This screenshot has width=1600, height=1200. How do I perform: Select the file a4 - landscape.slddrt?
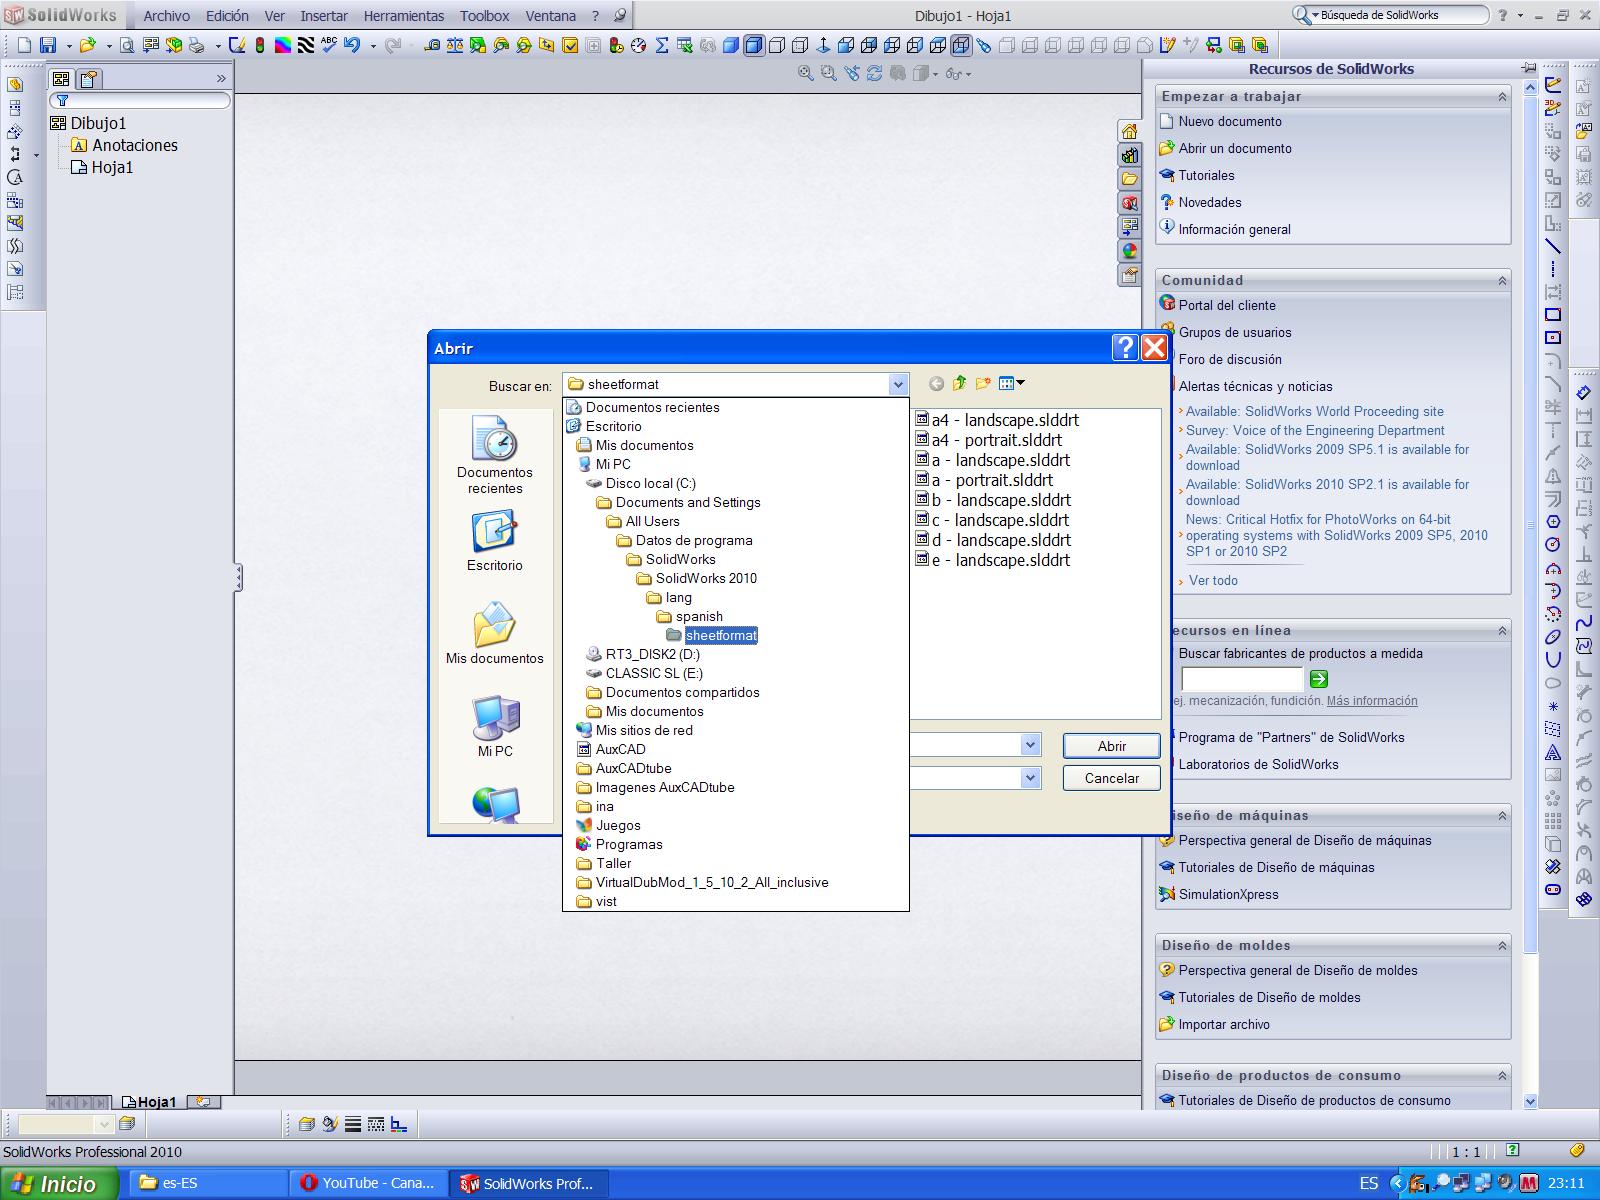coord(997,421)
